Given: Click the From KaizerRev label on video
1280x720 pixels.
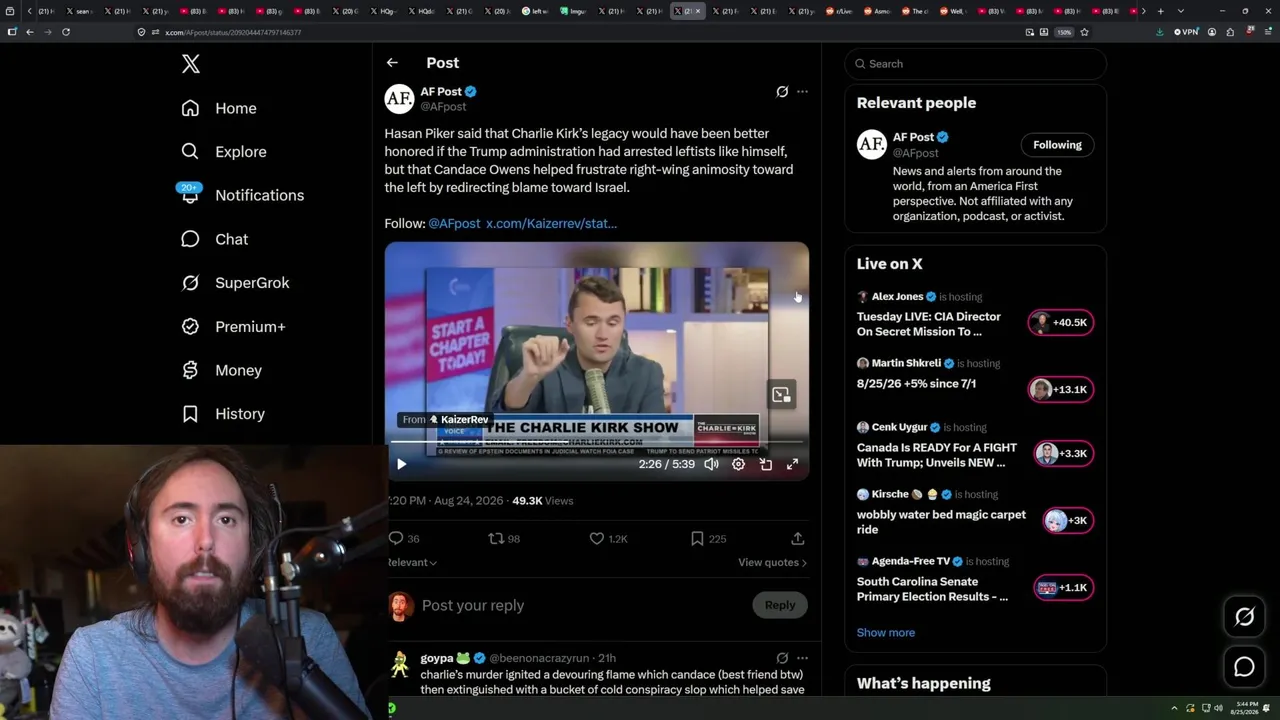Looking at the screenshot, I should coord(445,420).
